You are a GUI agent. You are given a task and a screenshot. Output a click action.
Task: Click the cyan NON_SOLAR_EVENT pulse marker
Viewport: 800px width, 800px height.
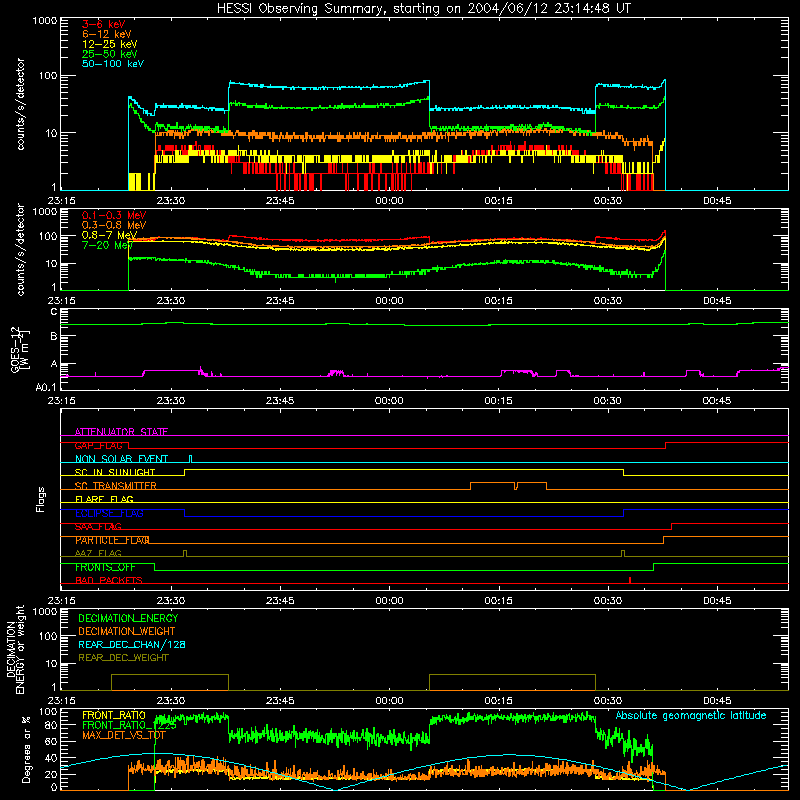click(191, 459)
